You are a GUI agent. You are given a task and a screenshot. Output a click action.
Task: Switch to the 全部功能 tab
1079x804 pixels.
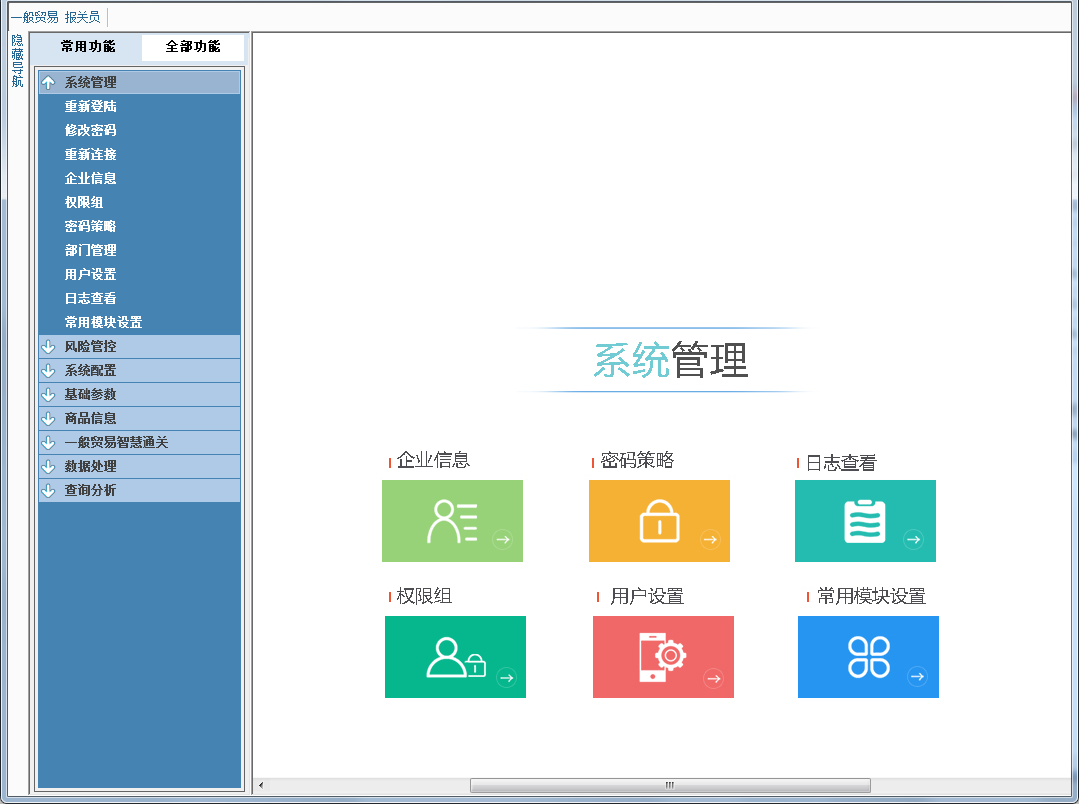click(x=192, y=47)
